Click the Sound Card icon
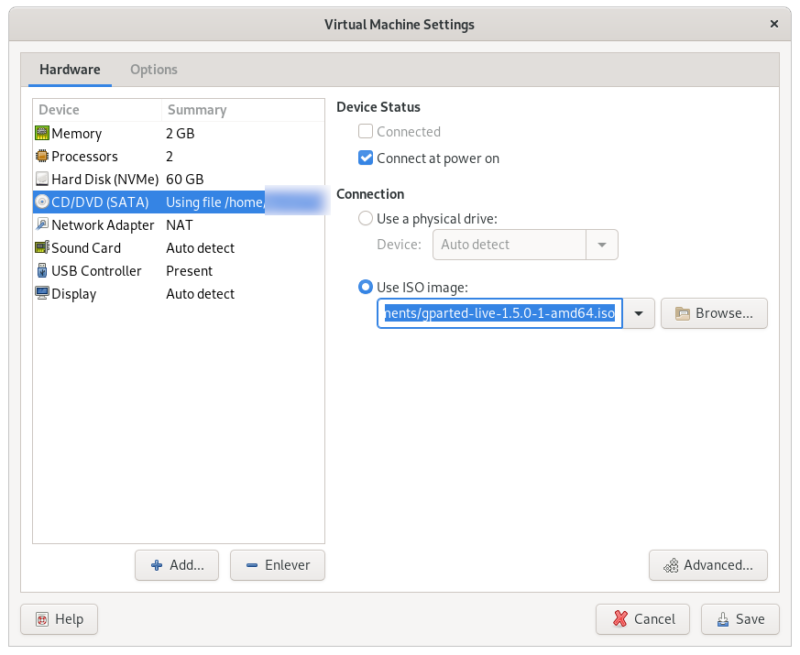This screenshot has height=655, width=800. pyautogui.click(x=42, y=247)
